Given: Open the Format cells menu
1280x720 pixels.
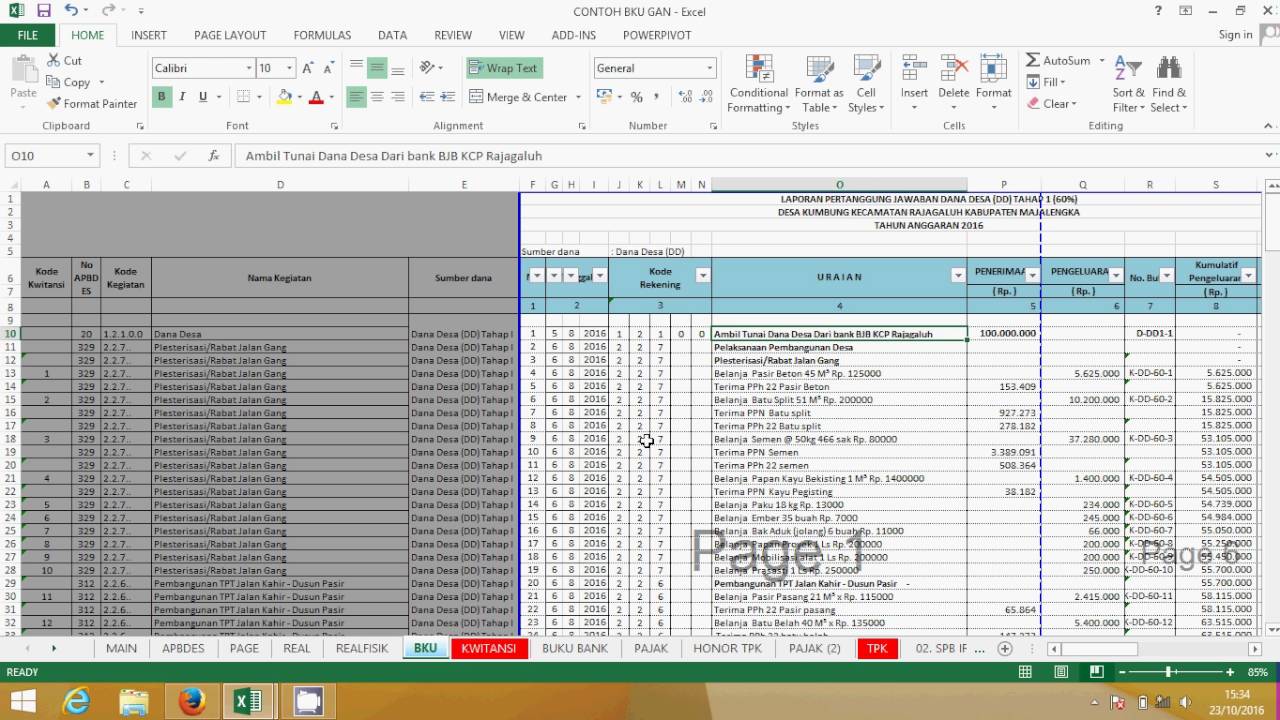Looking at the screenshot, I should [993, 82].
